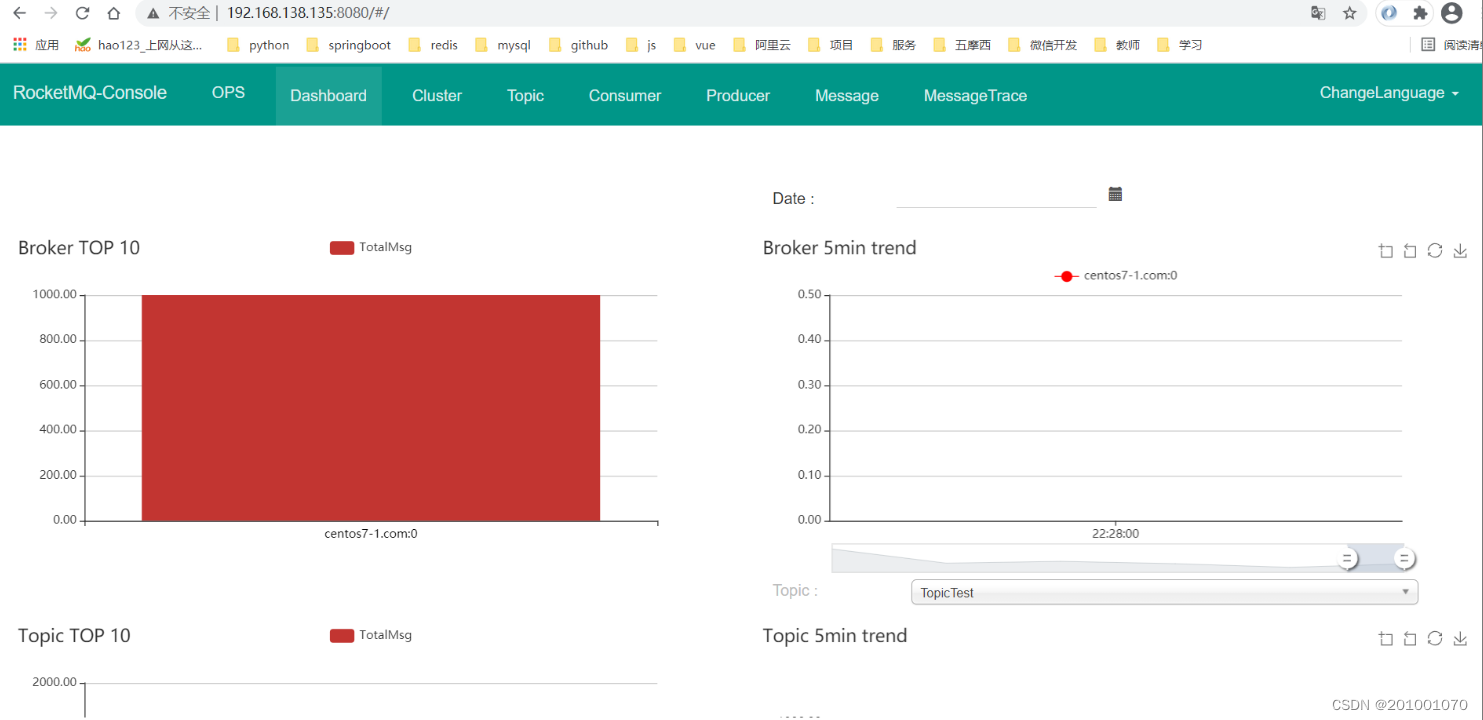This screenshot has height=720, width=1483.
Task: Open the Topic dropdown showing TopicTest
Action: pos(1164,592)
